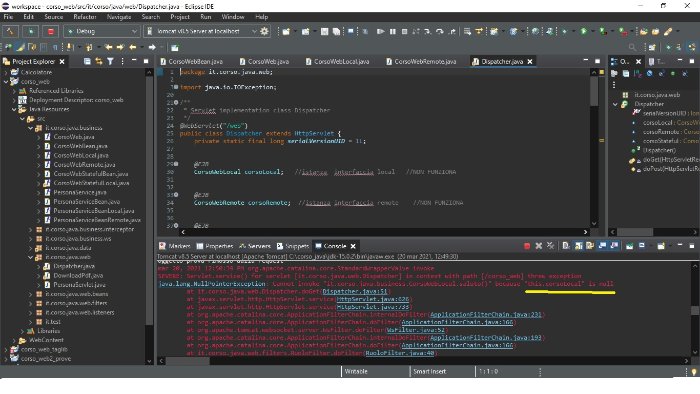Viewport: 700px width, 394px height.
Task: Click the Back navigation arrow in toolbar
Action: (133, 47)
